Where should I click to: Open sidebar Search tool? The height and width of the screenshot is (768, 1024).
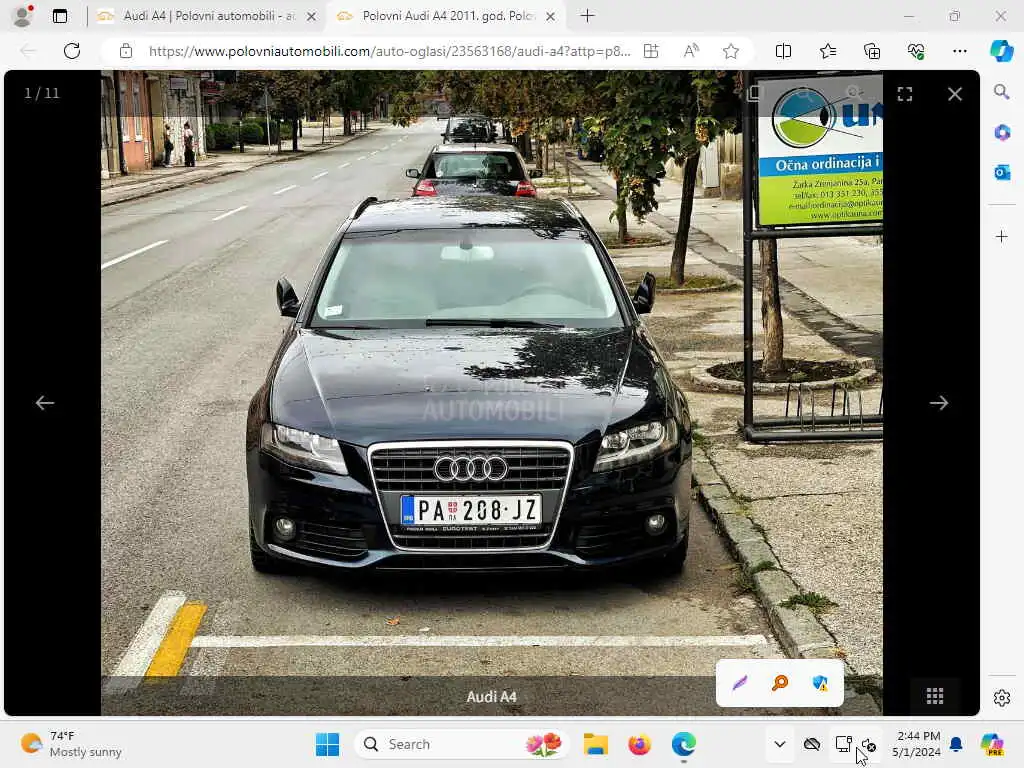click(1002, 92)
